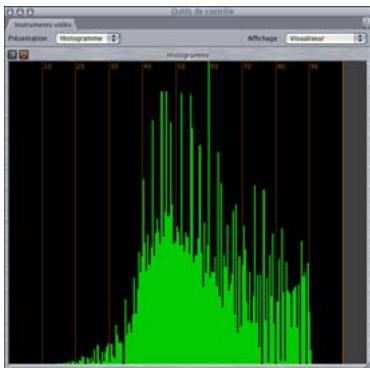Select the Instruments vidéo tab
Screen dimensions: 370x368
point(42,25)
